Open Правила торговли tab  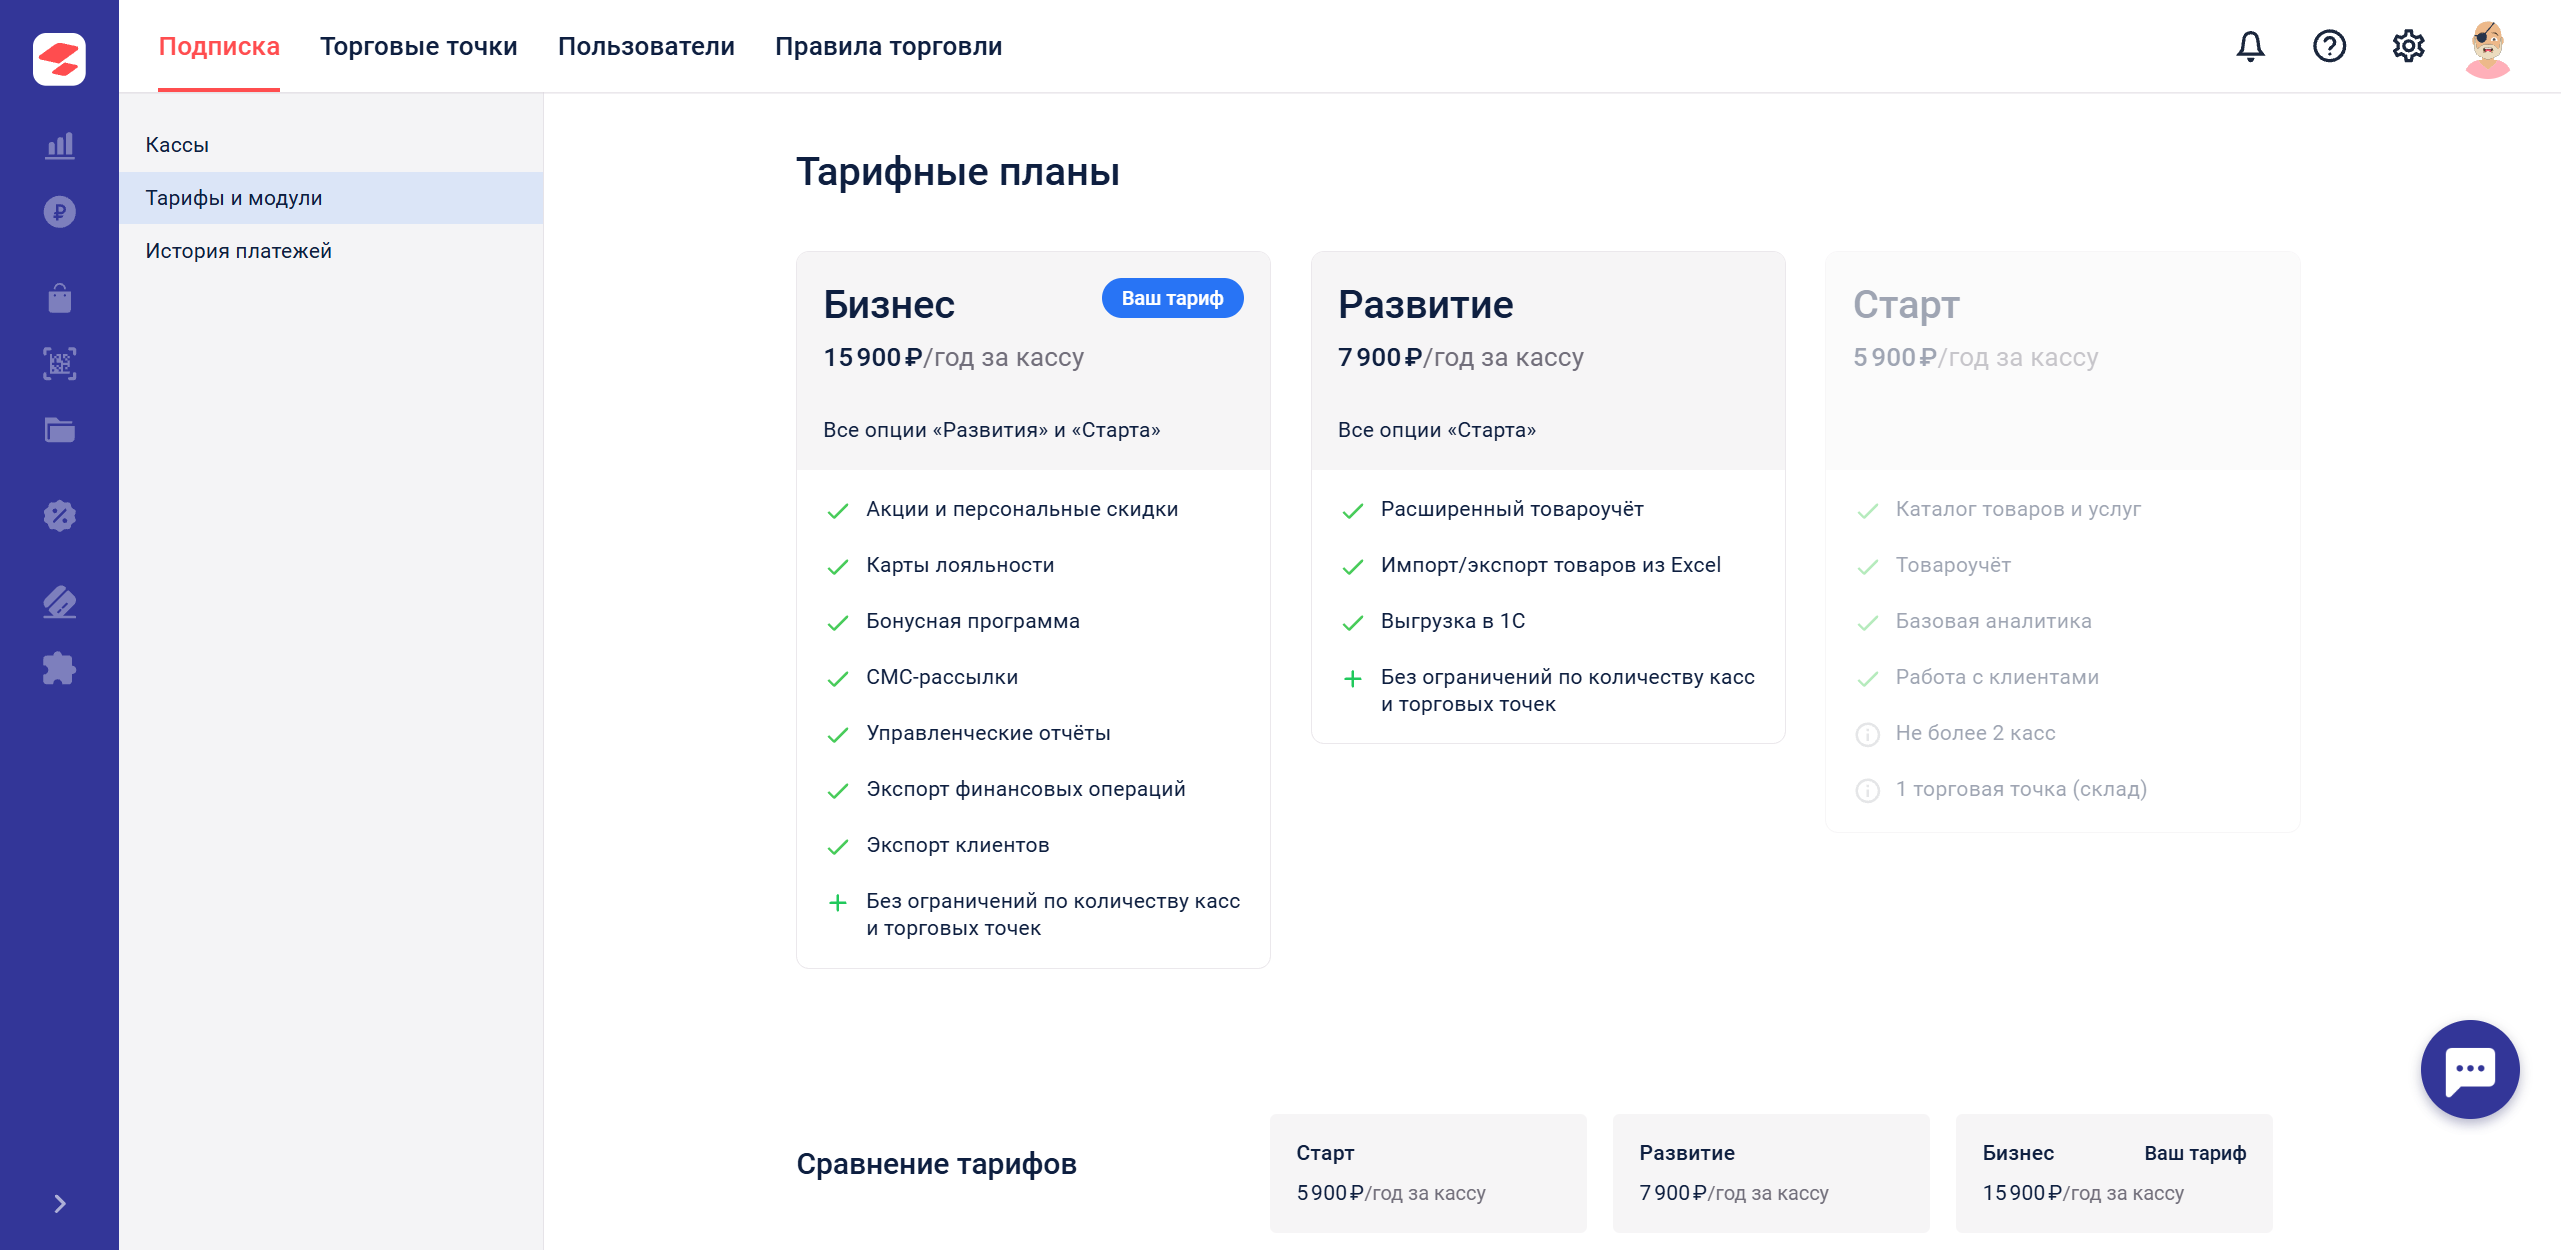click(x=888, y=46)
